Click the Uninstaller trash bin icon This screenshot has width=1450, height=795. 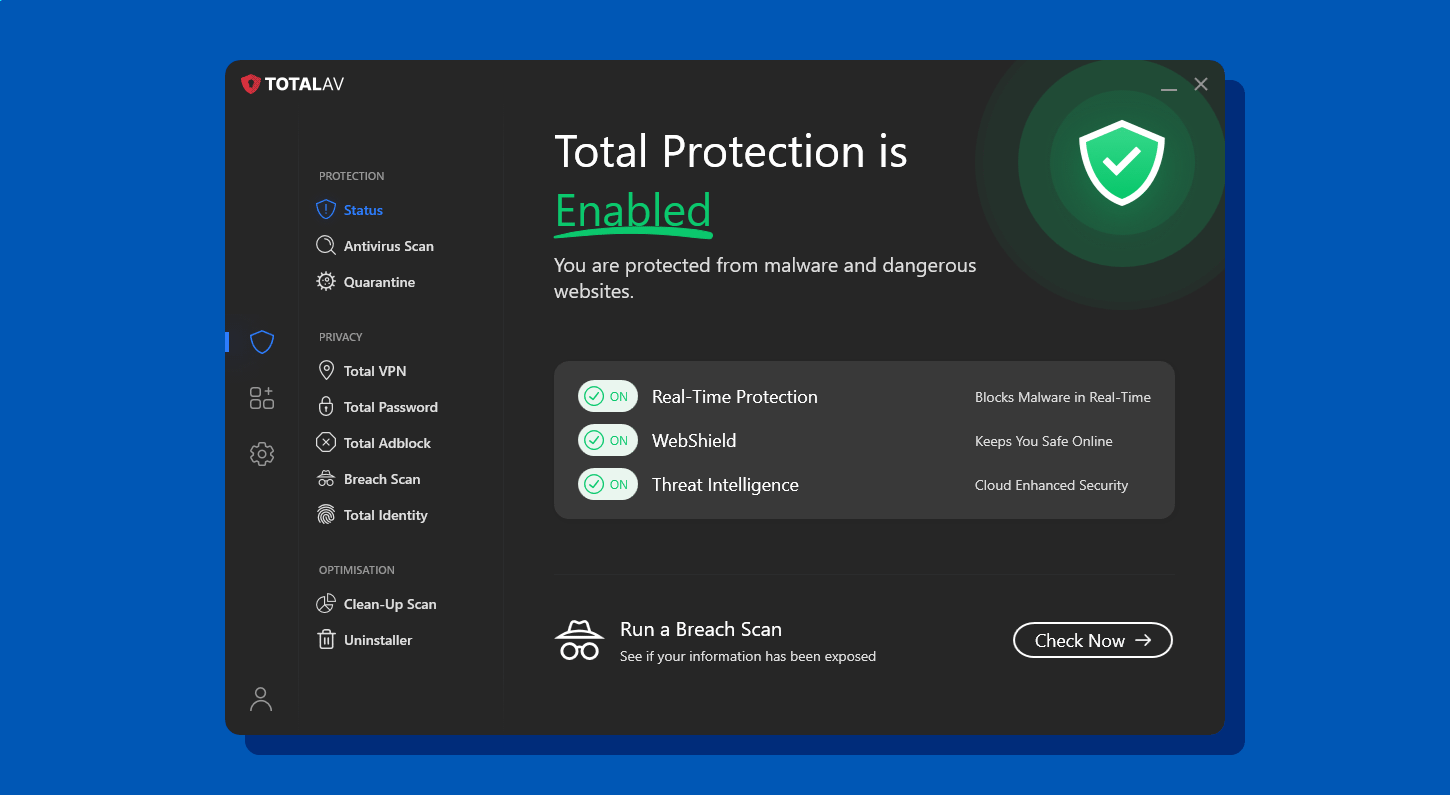tap(325, 639)
